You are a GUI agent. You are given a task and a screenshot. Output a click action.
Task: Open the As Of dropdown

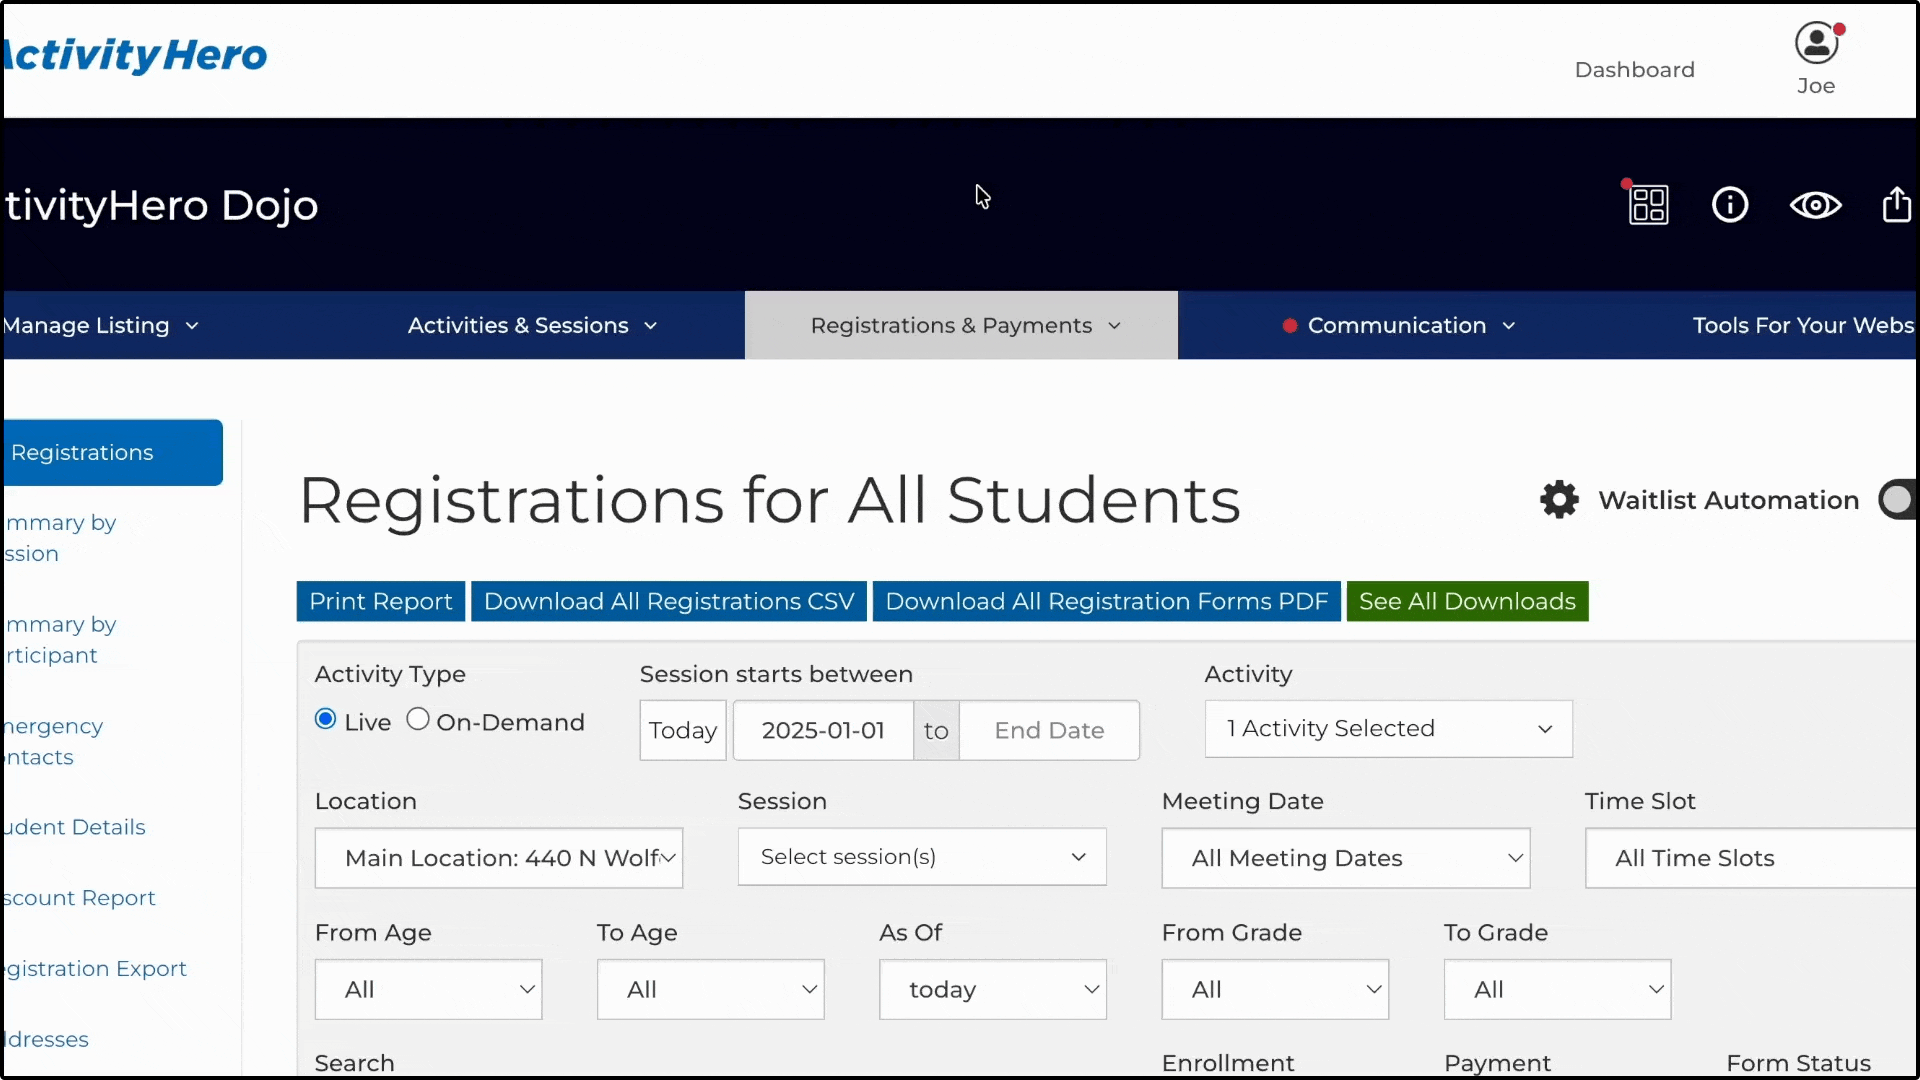click(993, 990)
